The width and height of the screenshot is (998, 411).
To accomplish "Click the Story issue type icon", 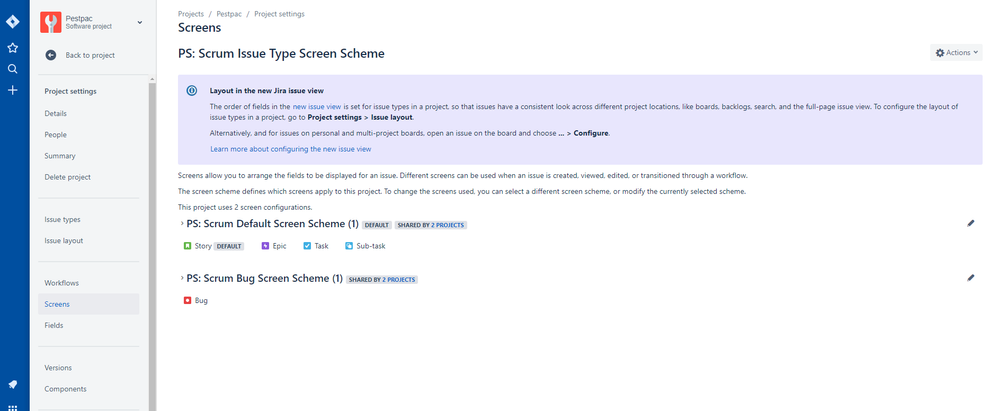I will [187, 246].
